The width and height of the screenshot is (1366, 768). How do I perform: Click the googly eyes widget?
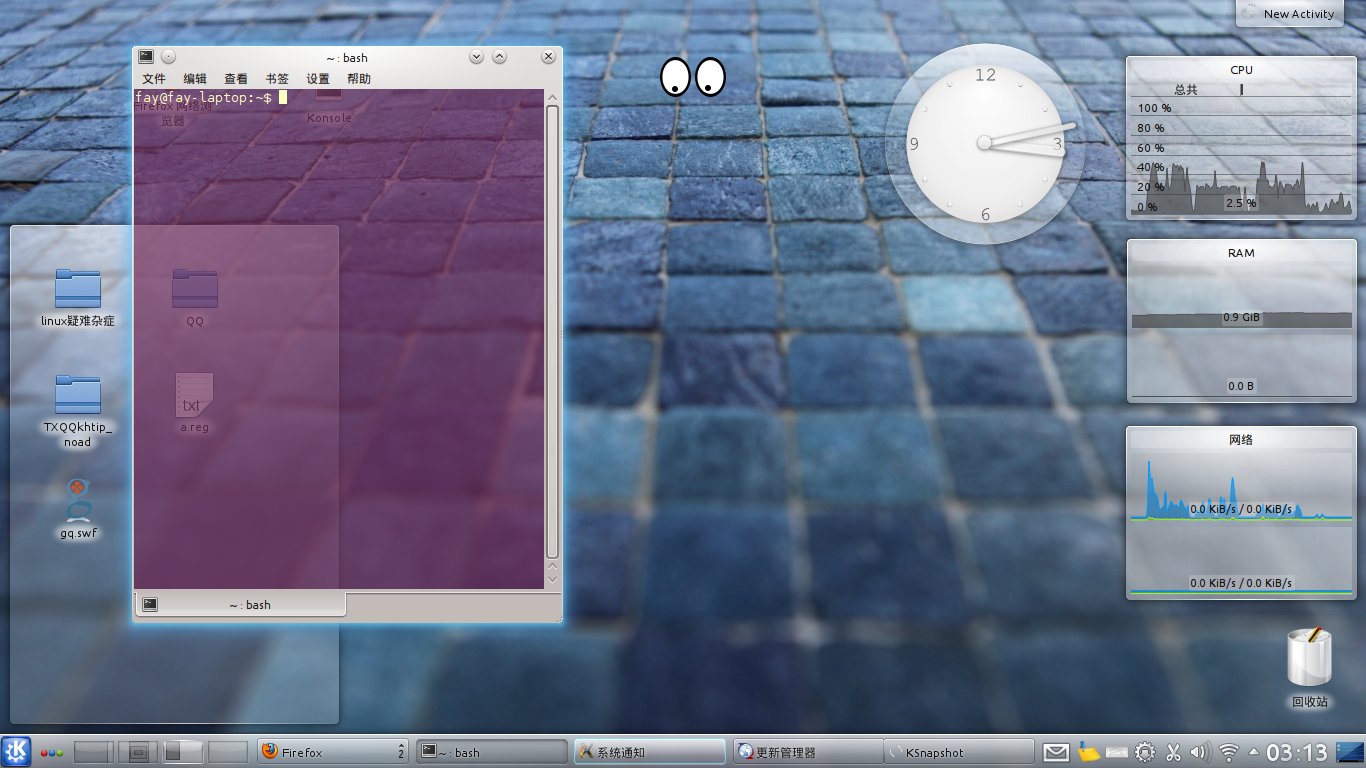click(693, 77)
